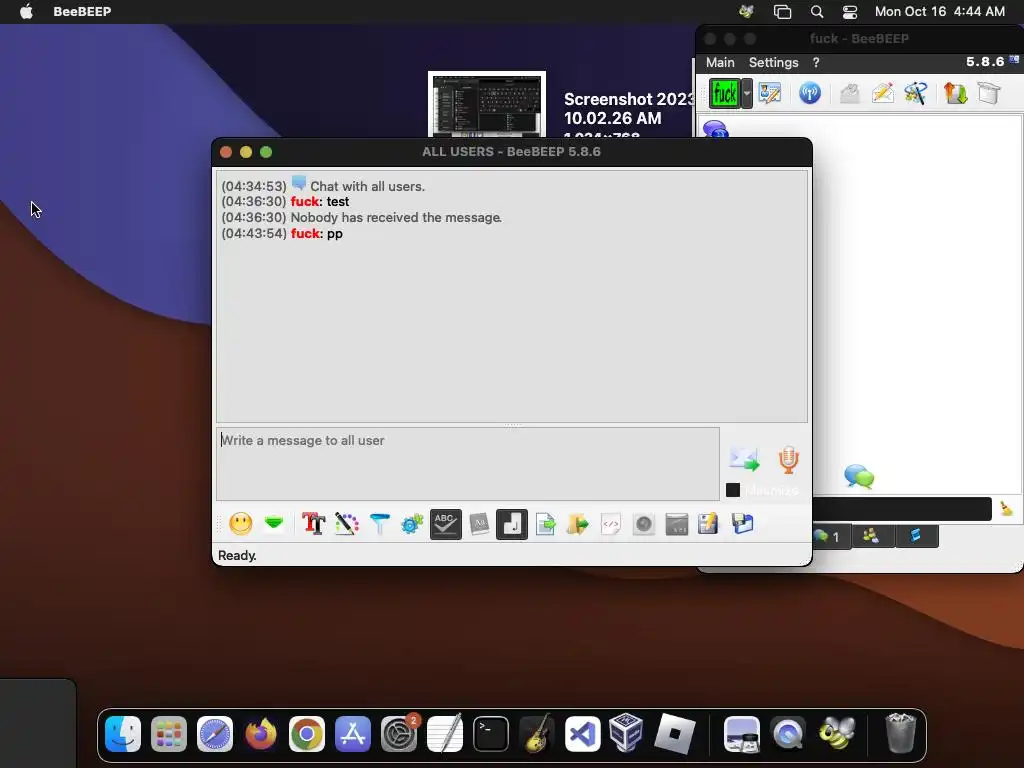Send the message with the envelope arrow icon
Viewport: 1024px width, 768px height.
(744, 459)
